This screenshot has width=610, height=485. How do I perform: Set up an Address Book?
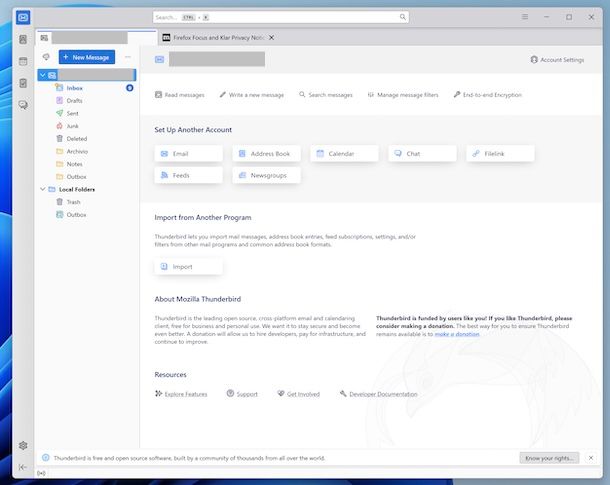(266, 154)
